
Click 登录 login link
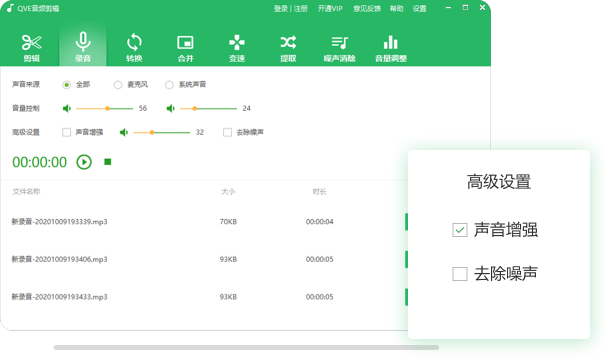[280, 9]
